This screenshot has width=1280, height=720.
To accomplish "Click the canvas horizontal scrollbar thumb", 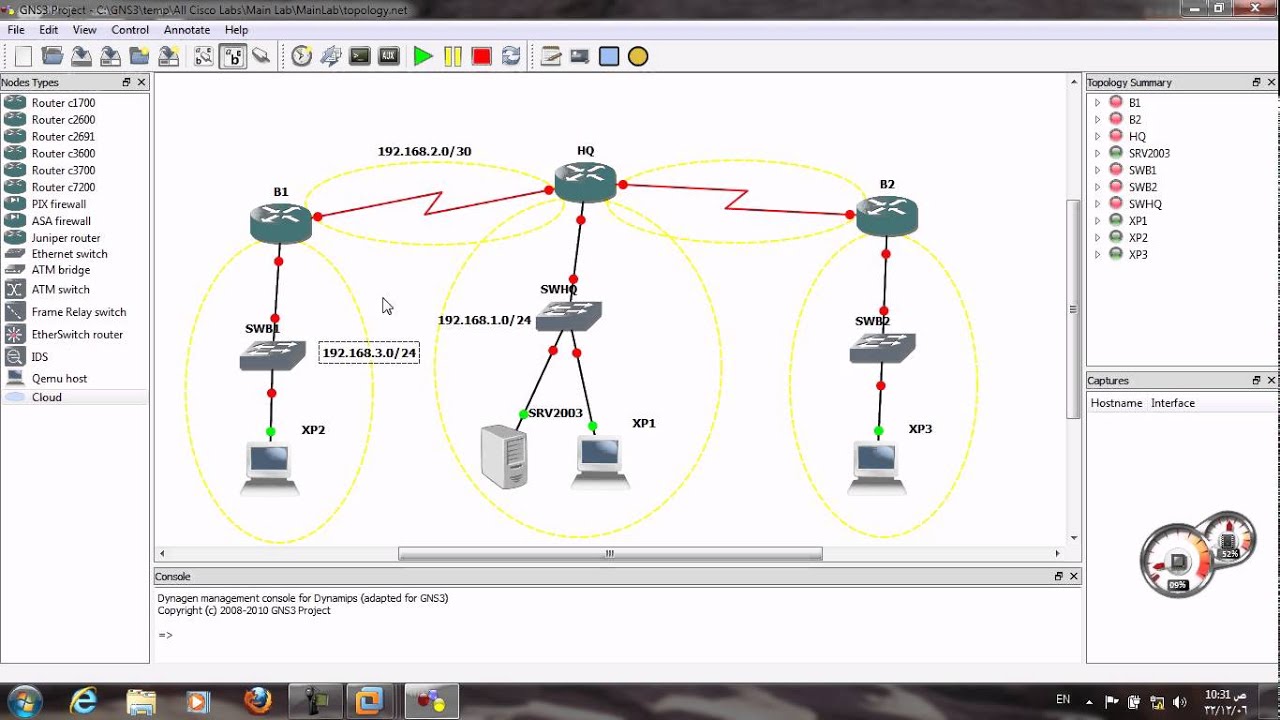I will [x=610, y=553].
